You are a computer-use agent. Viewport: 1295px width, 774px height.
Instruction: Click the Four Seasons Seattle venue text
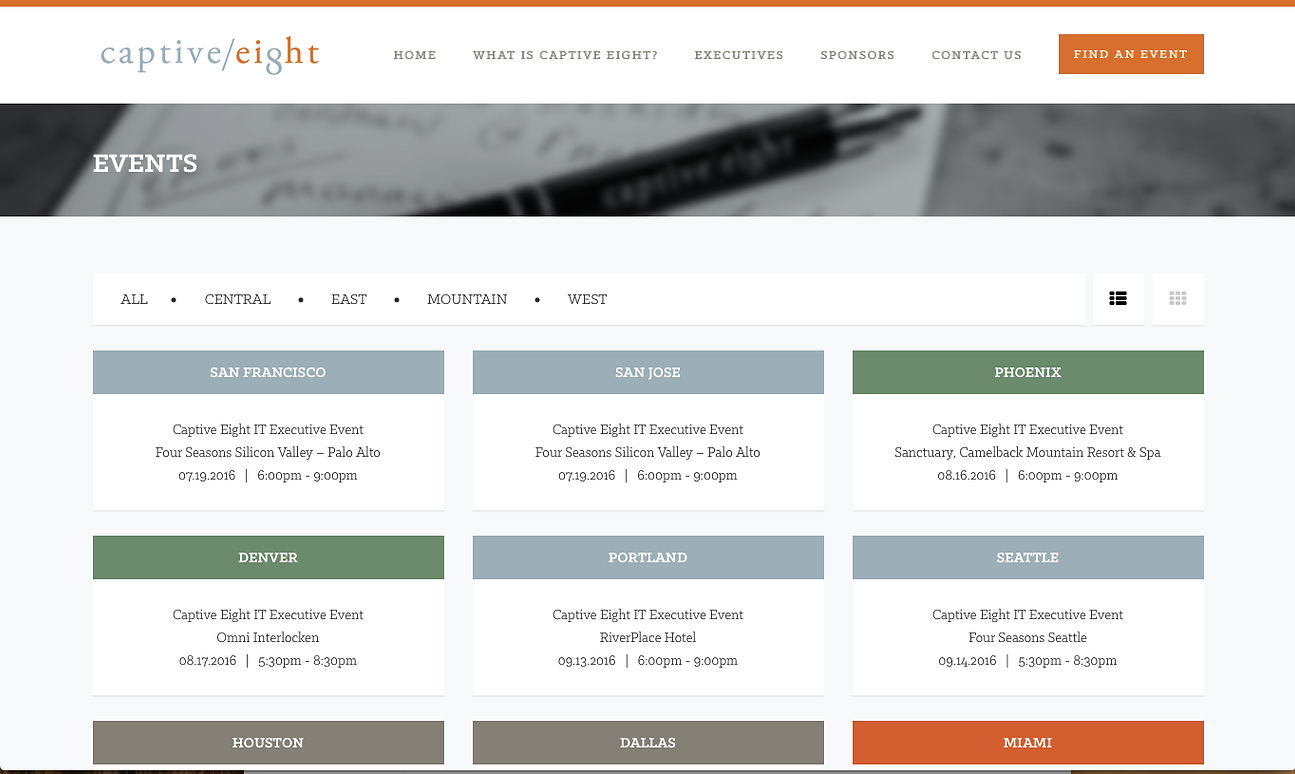(x=1028, y=637)
